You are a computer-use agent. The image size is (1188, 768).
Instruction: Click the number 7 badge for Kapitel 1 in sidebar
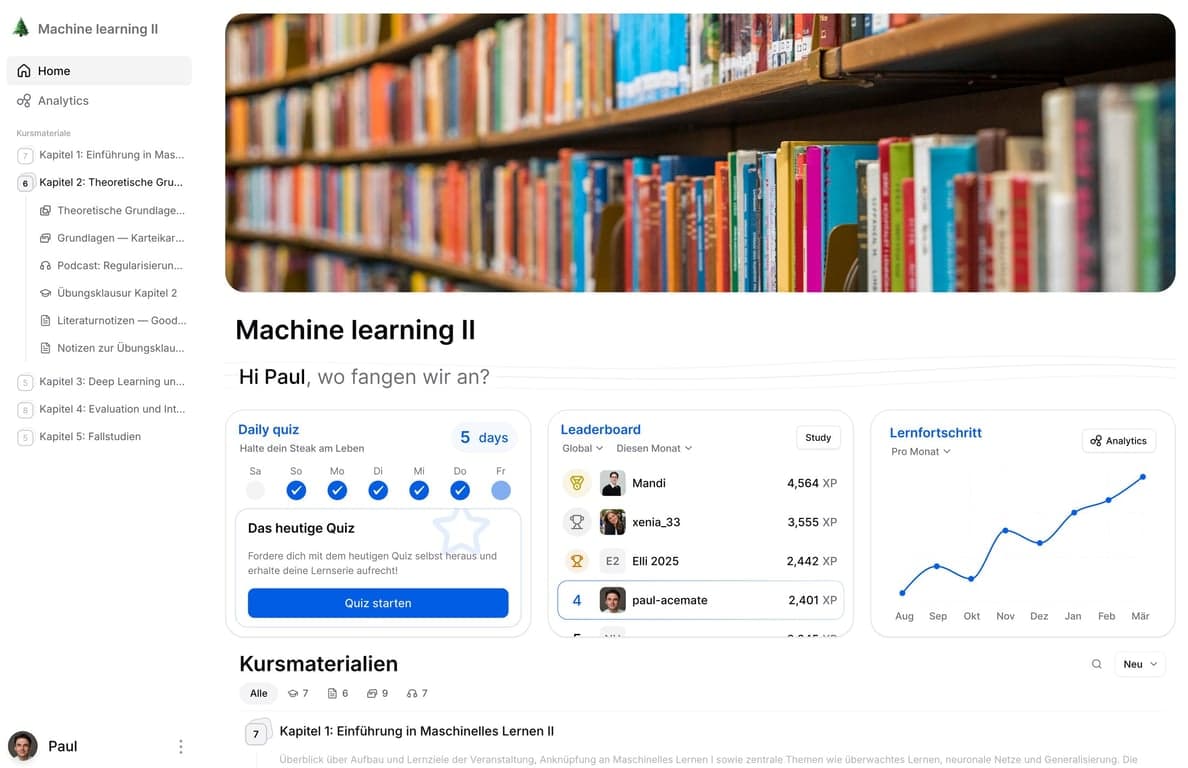(25, 156)
